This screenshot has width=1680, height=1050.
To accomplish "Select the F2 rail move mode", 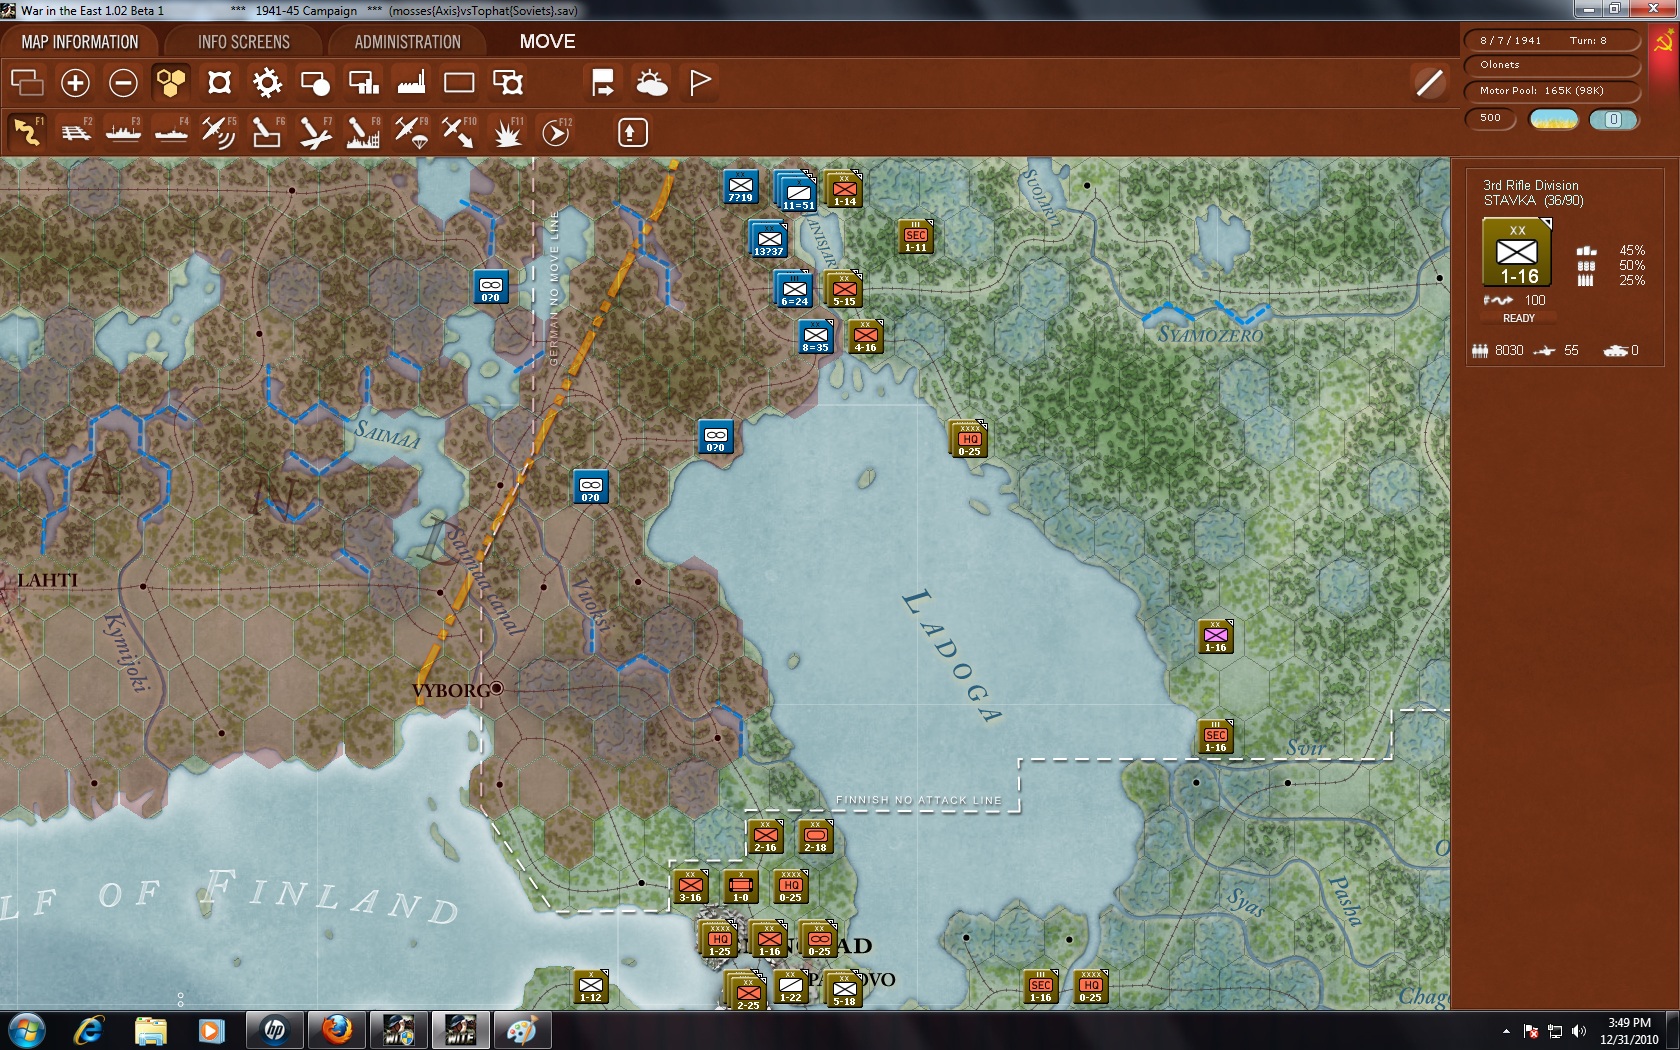I will pos(76,132).
